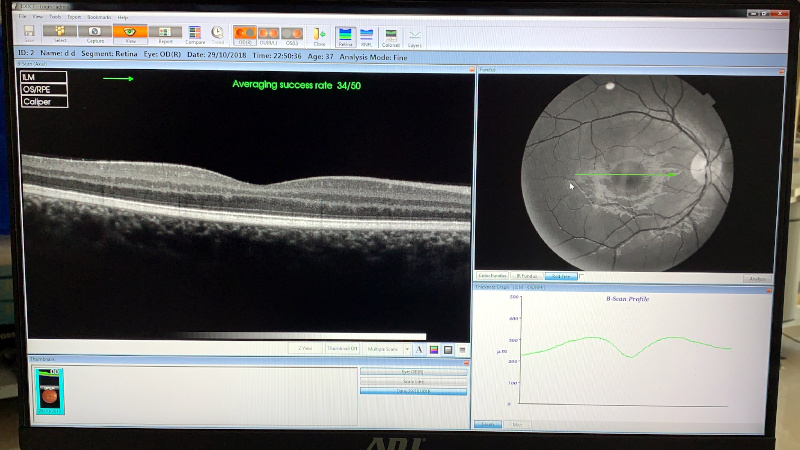The image size is (800, 450).
Task: Open the Compare view icon
Action: [194, 34]
